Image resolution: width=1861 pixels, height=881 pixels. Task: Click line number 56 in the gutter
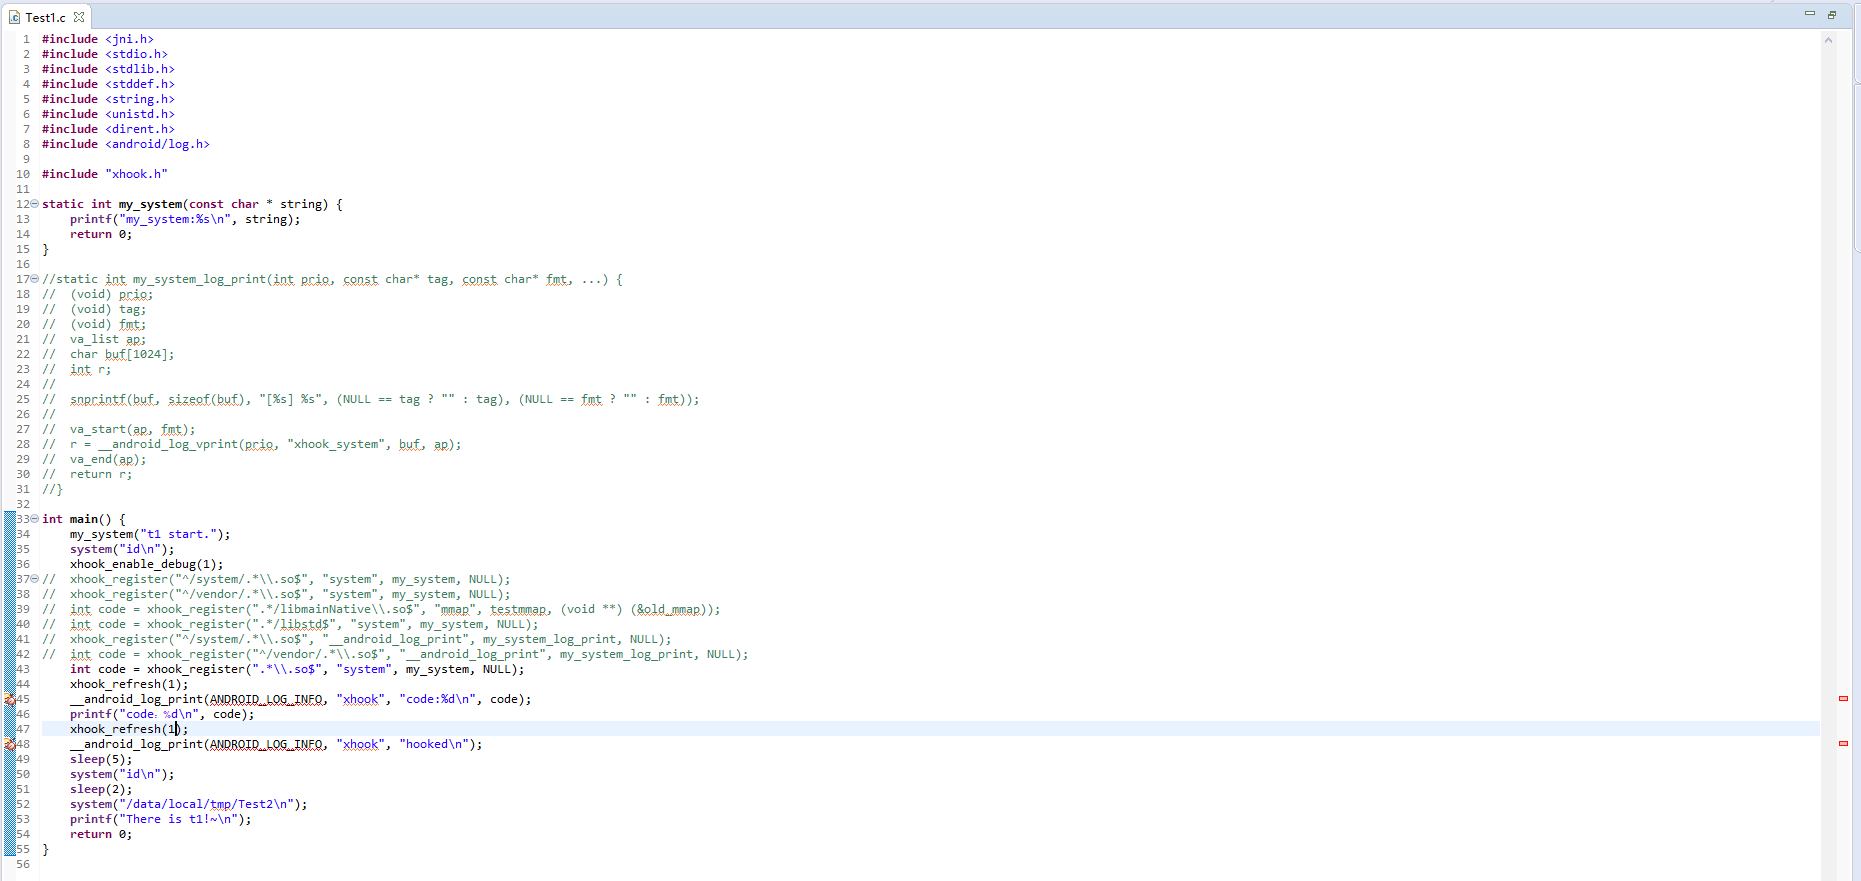(x=23, y=864)
